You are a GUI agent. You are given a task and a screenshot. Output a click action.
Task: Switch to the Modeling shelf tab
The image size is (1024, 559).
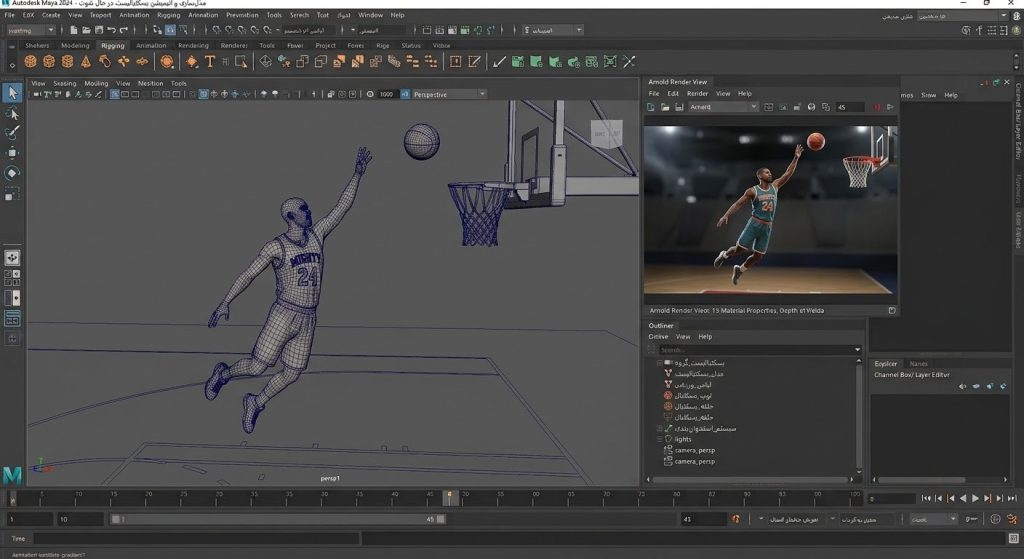click(75, 46)
